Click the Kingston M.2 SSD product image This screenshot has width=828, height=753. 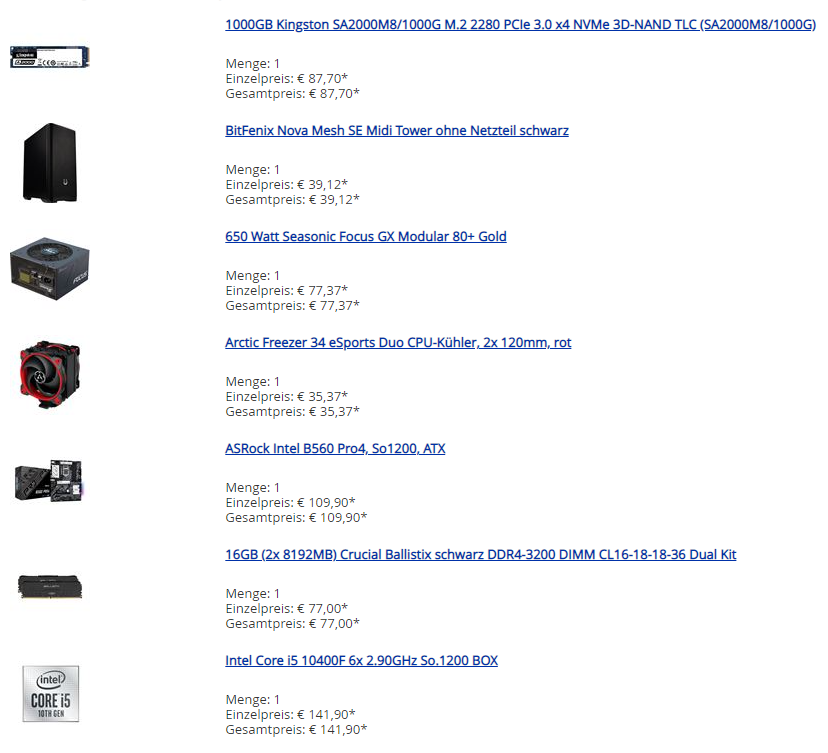pyautogui.click(x=50, y=57)
